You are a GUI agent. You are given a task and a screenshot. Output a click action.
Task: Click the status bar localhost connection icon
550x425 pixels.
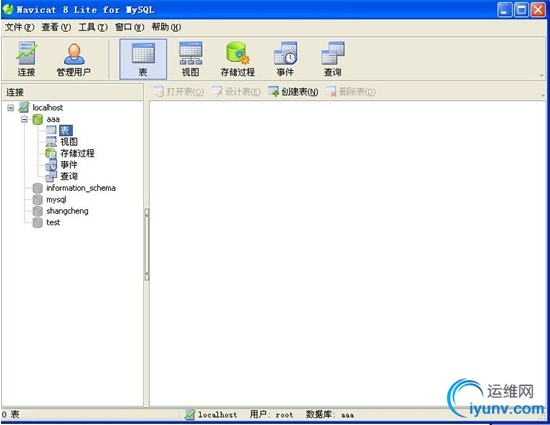(x=189, y=414)
